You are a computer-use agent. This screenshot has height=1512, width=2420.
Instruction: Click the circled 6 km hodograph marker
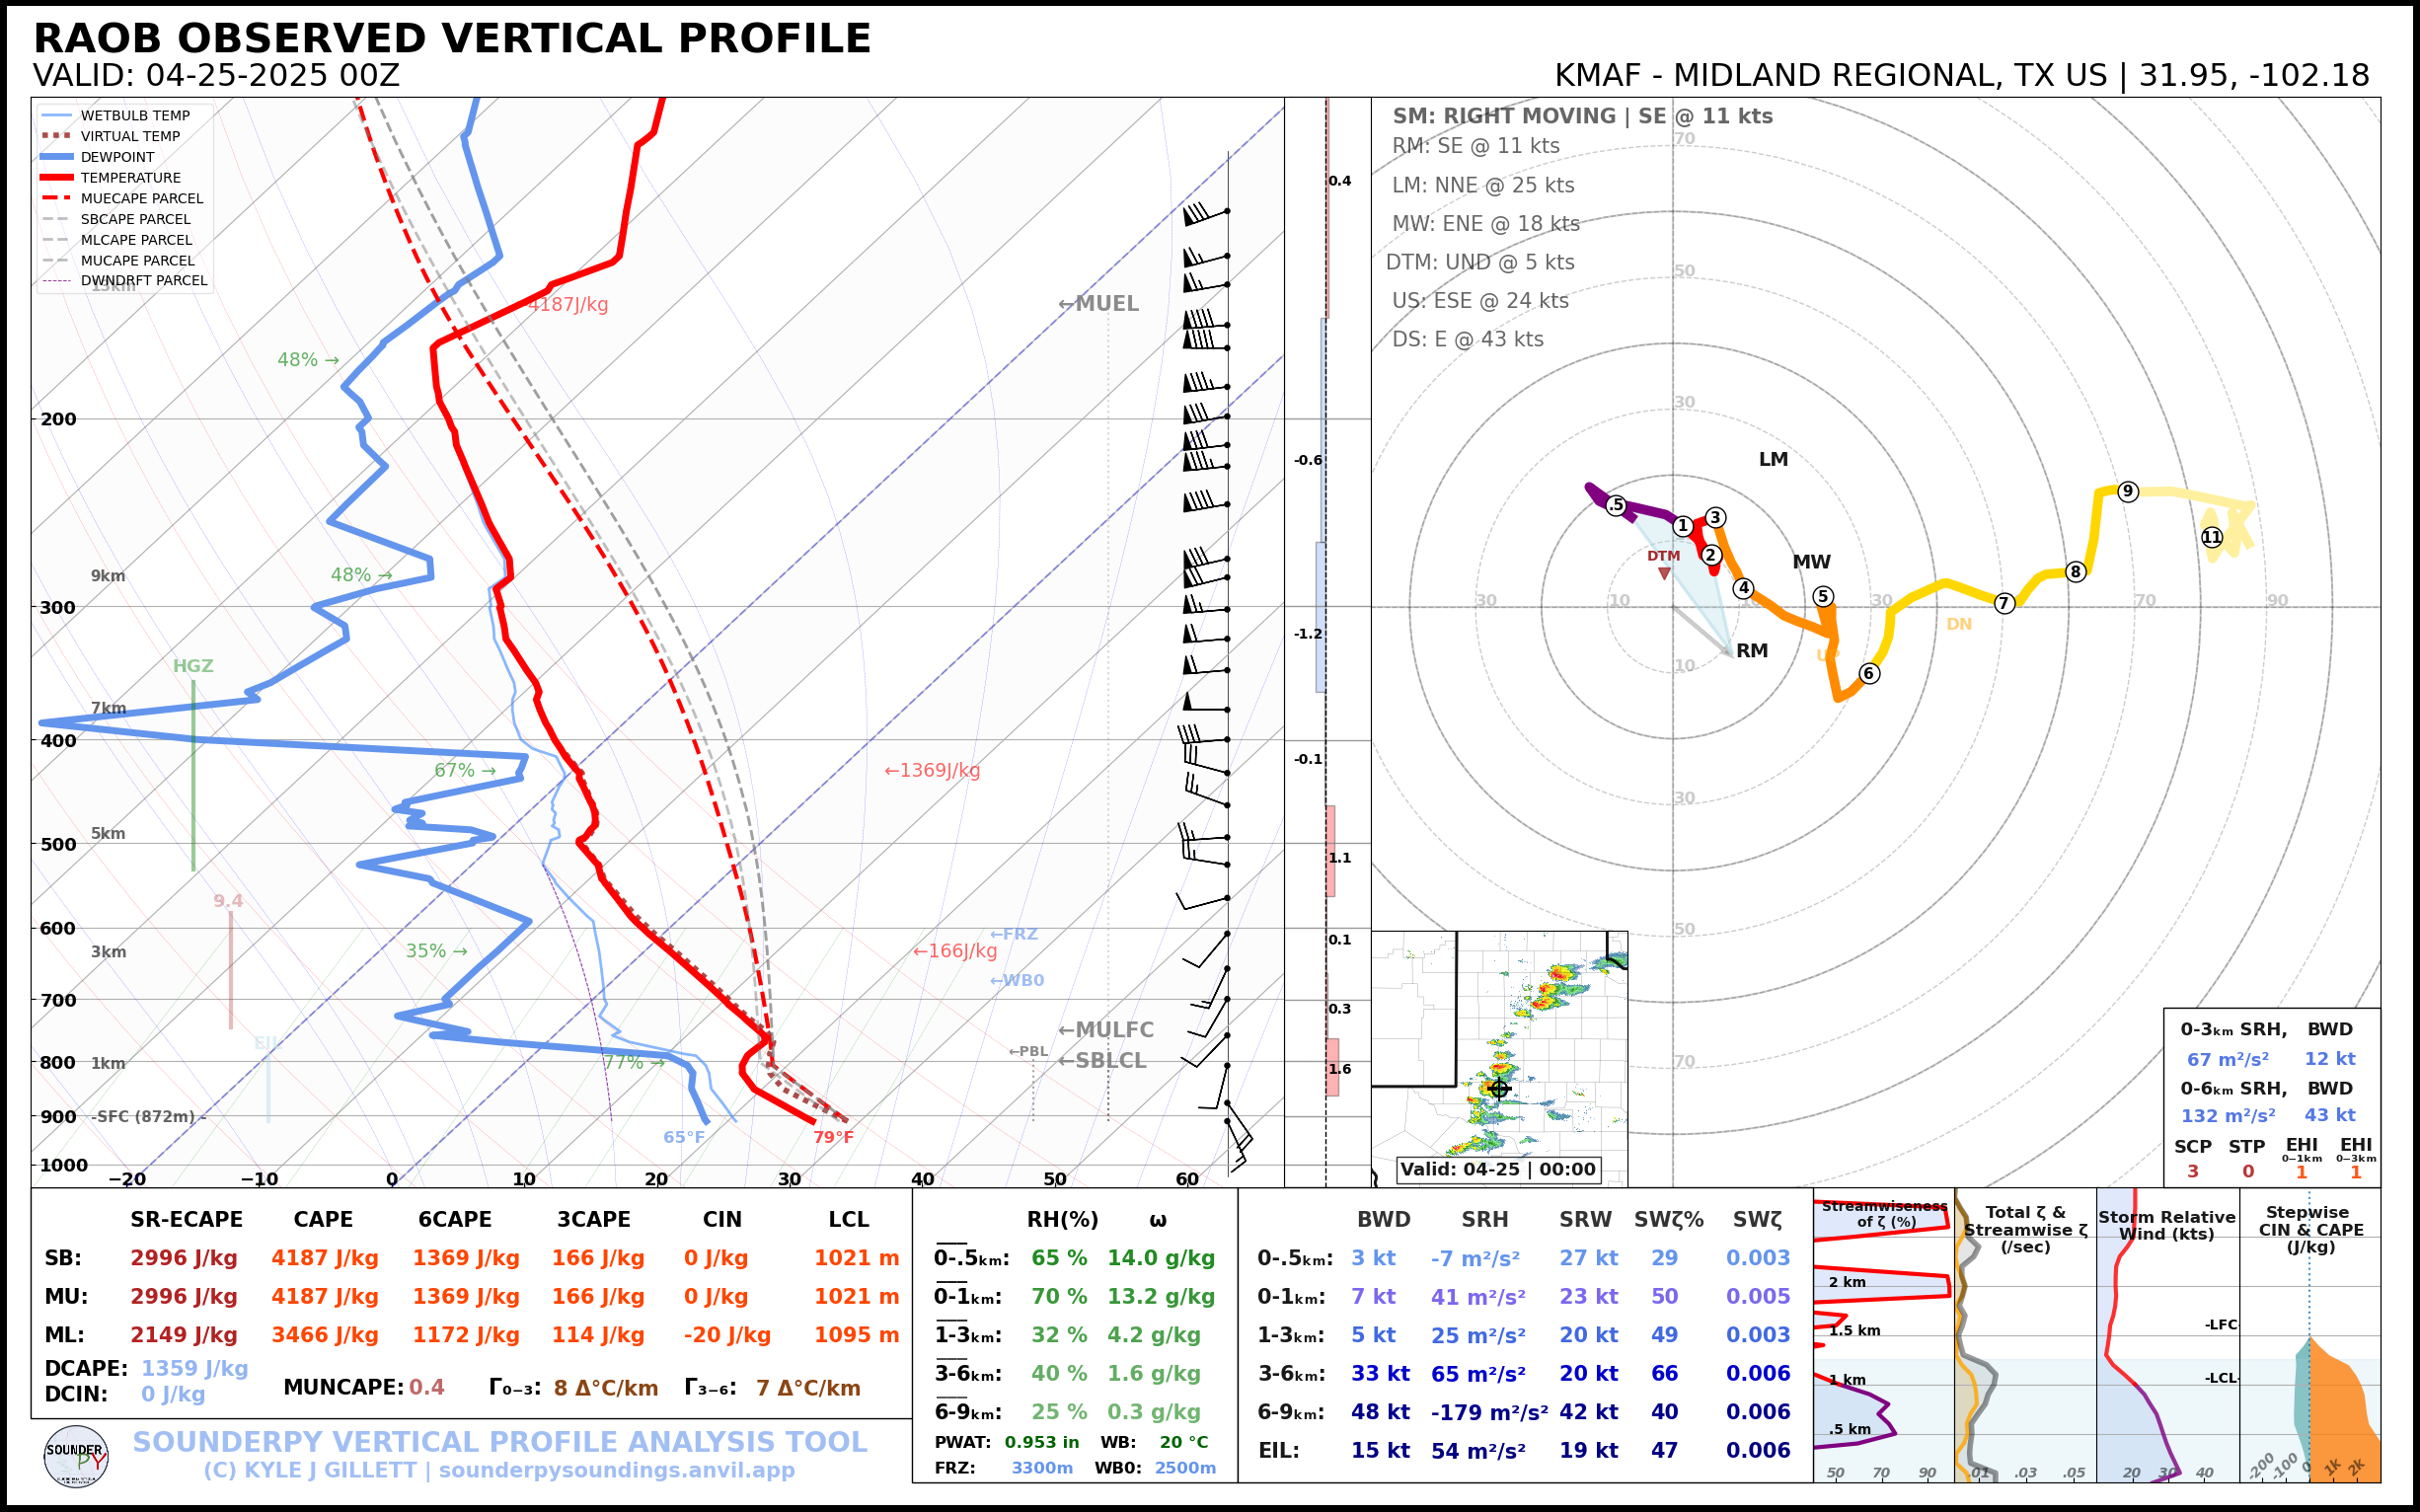click(x=1868, y=673)
